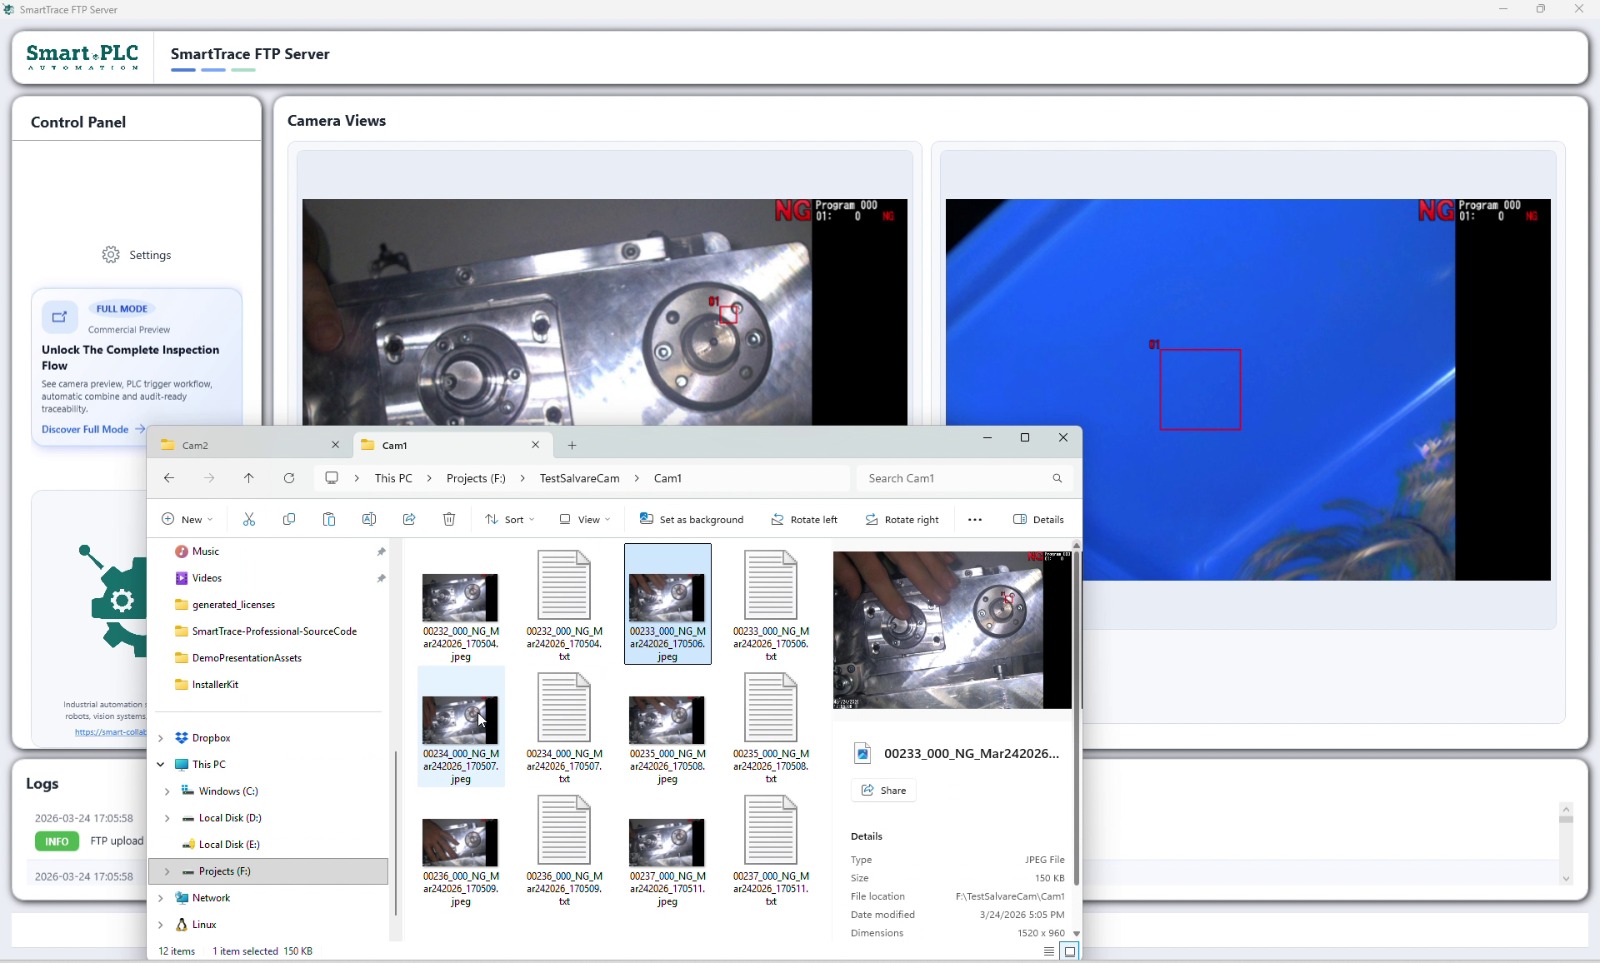This screenshot has width=1600, height=963.
Task: Click Share button in details pane
Action: pos(884,790)
